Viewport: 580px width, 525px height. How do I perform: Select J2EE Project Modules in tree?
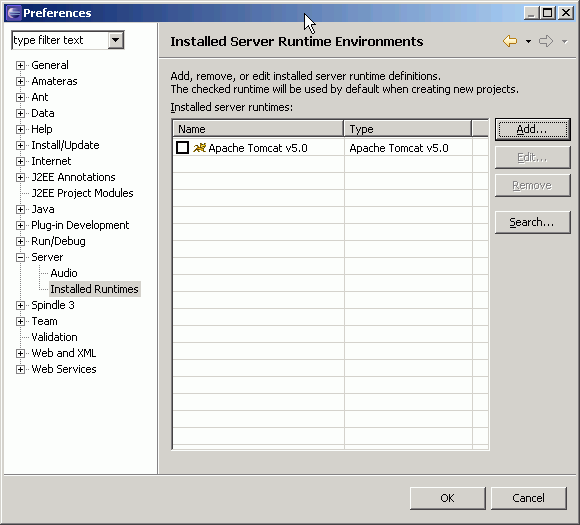82,193
